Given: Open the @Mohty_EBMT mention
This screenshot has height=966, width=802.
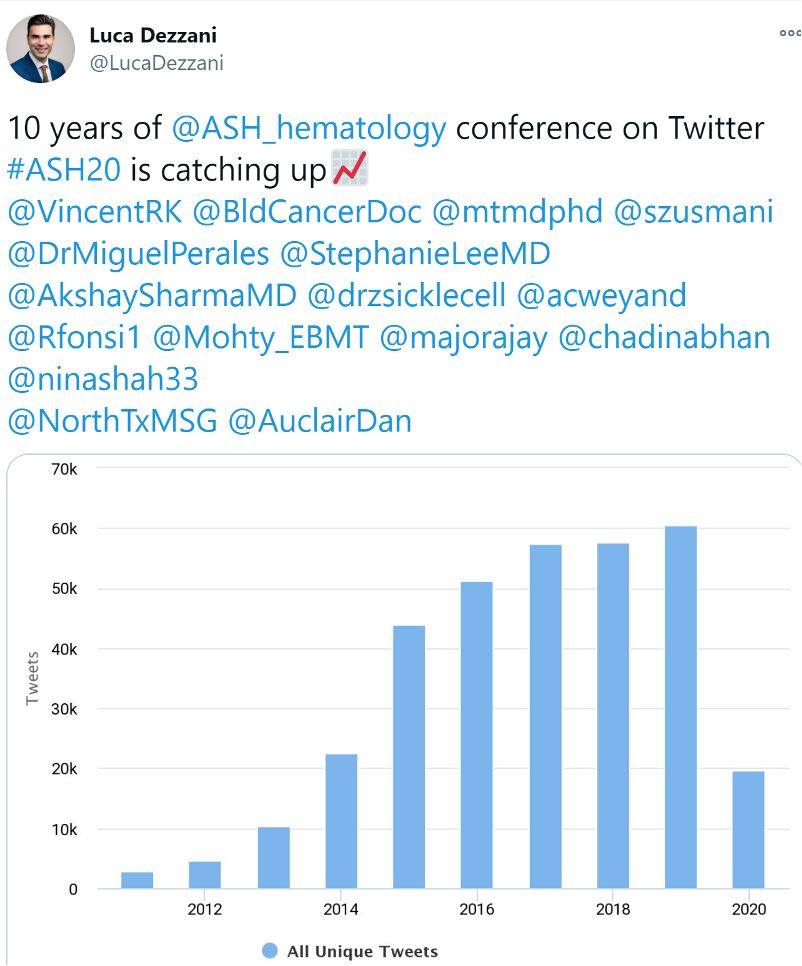Looking at the screenshot, I should (261, 338).
